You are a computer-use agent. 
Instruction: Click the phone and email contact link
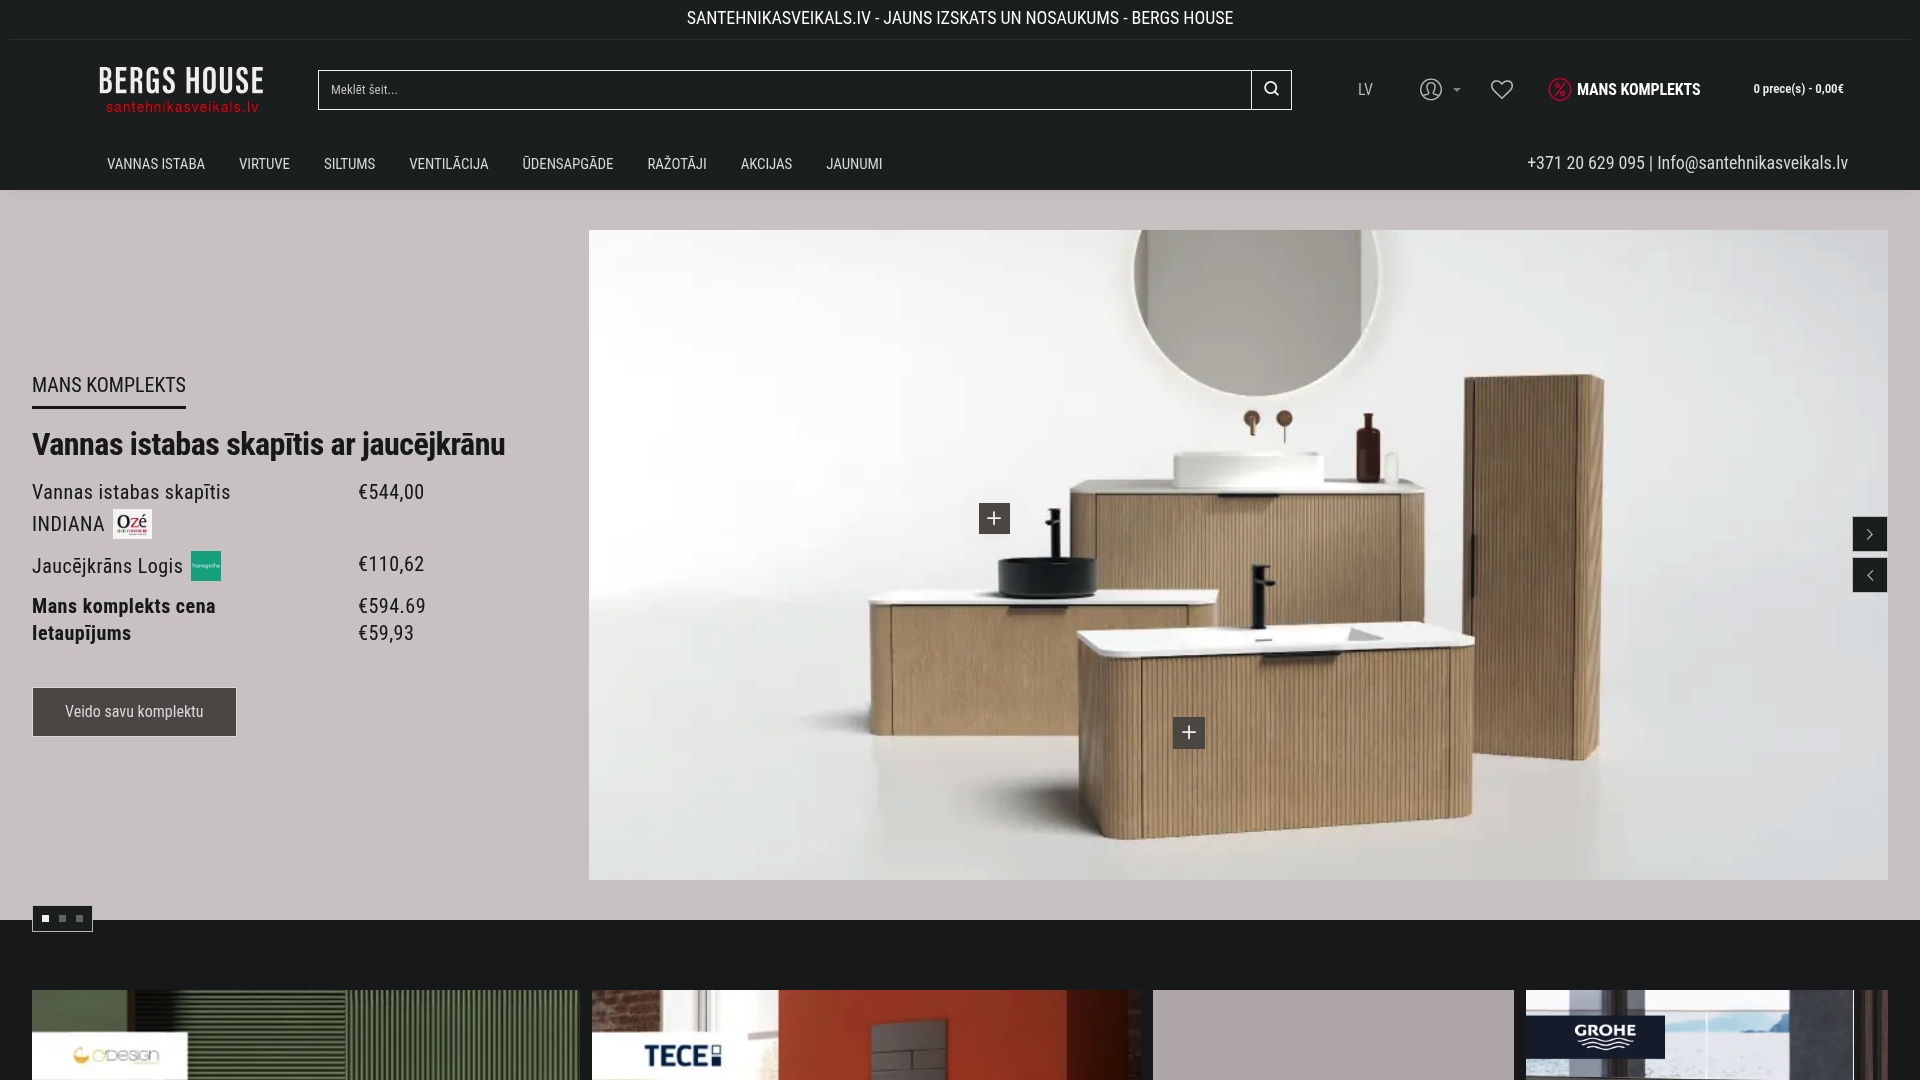(x=1687, y=163)
